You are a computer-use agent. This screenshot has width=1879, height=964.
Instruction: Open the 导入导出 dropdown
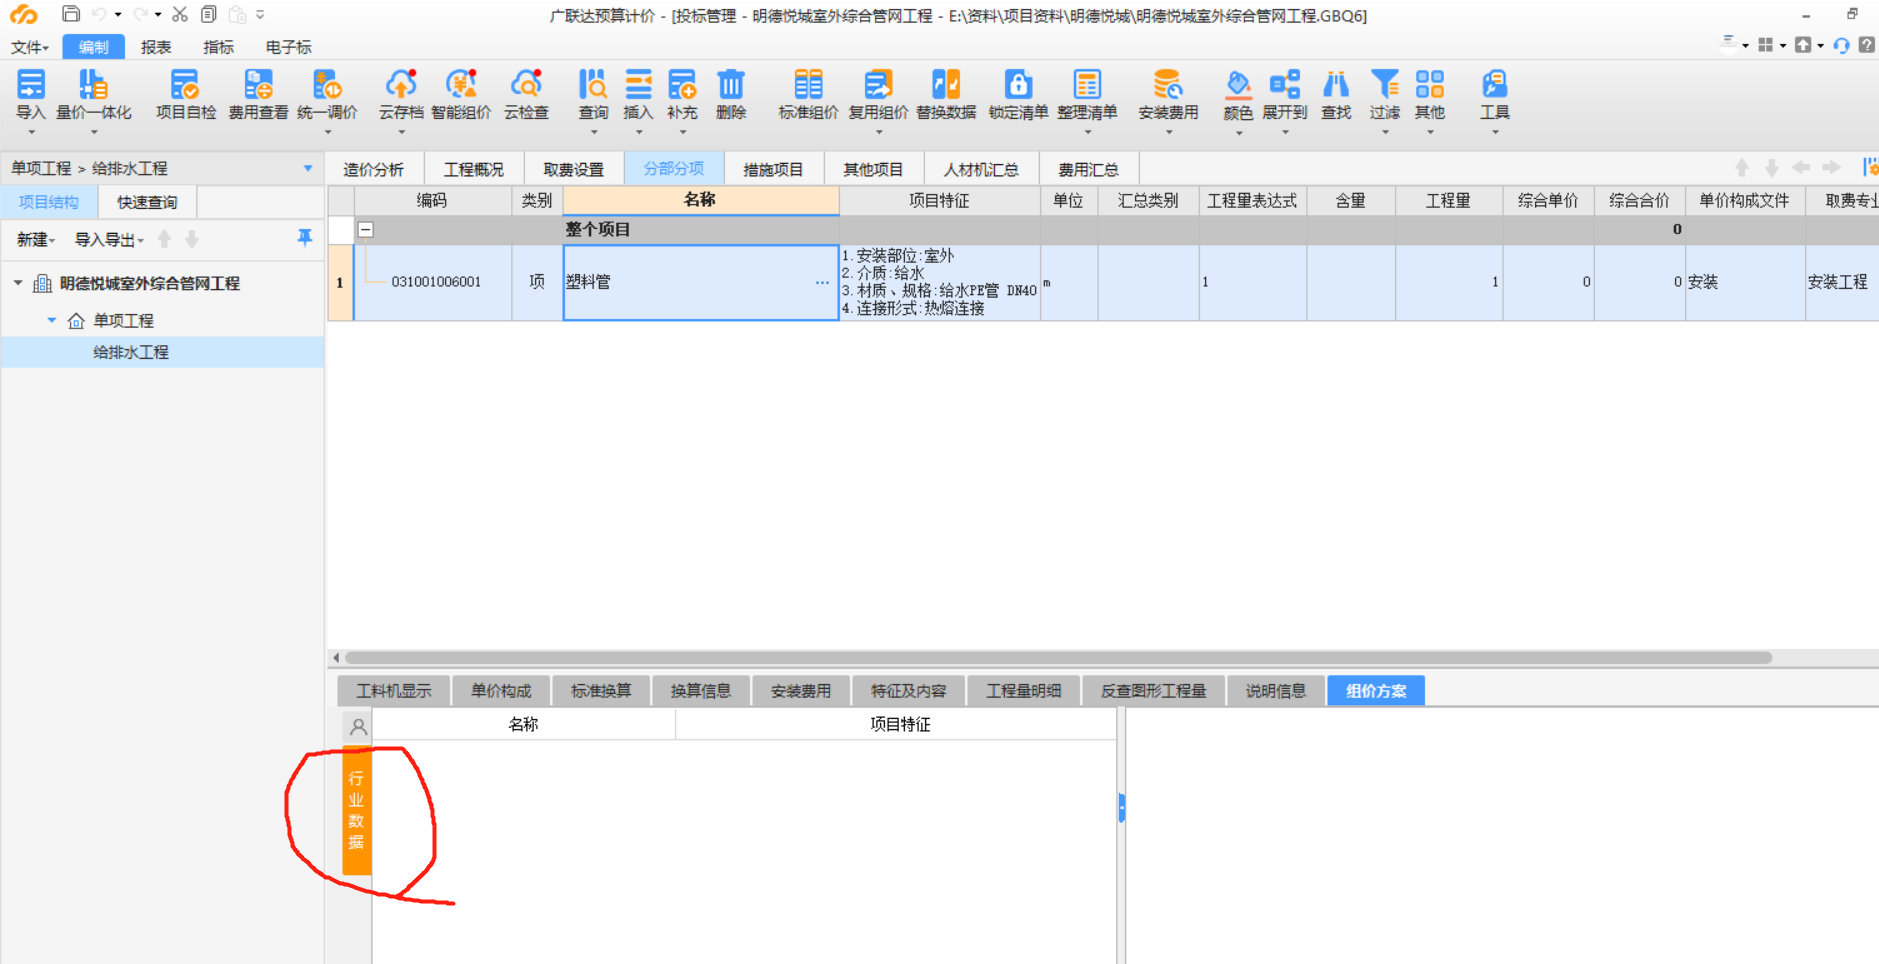(x=109, y=239)
